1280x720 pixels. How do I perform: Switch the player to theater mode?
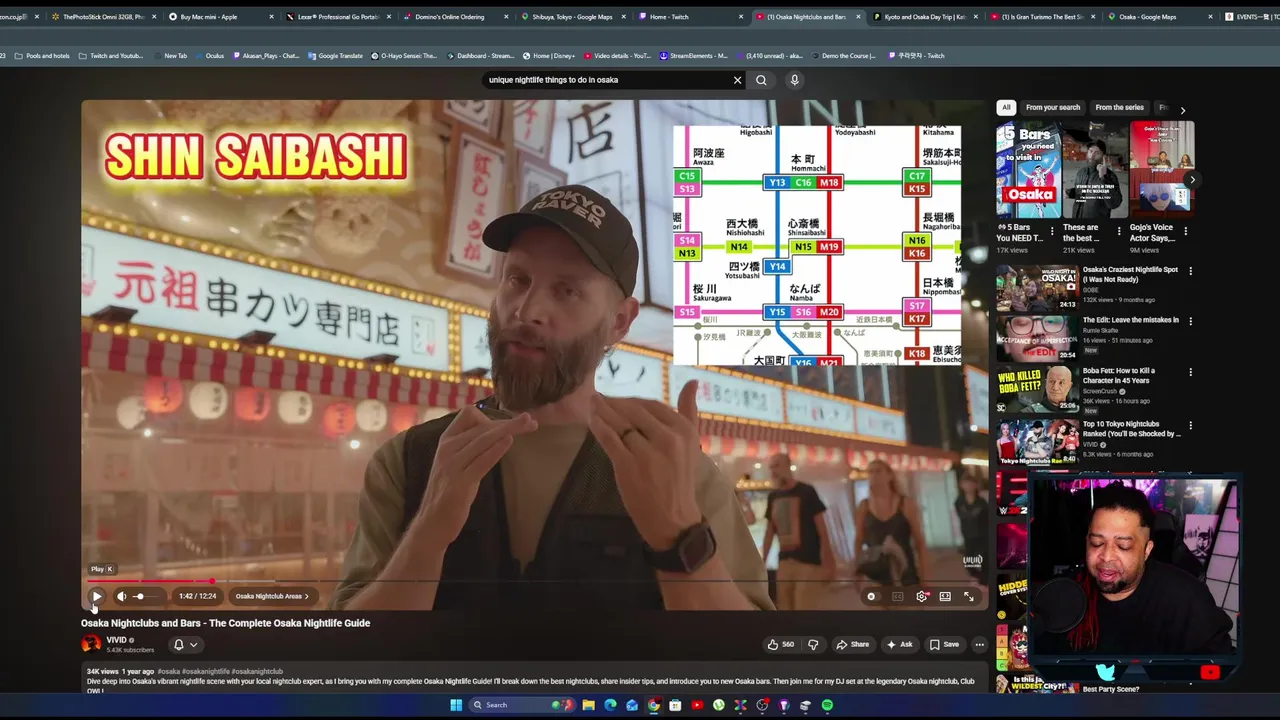click(945, 596)
